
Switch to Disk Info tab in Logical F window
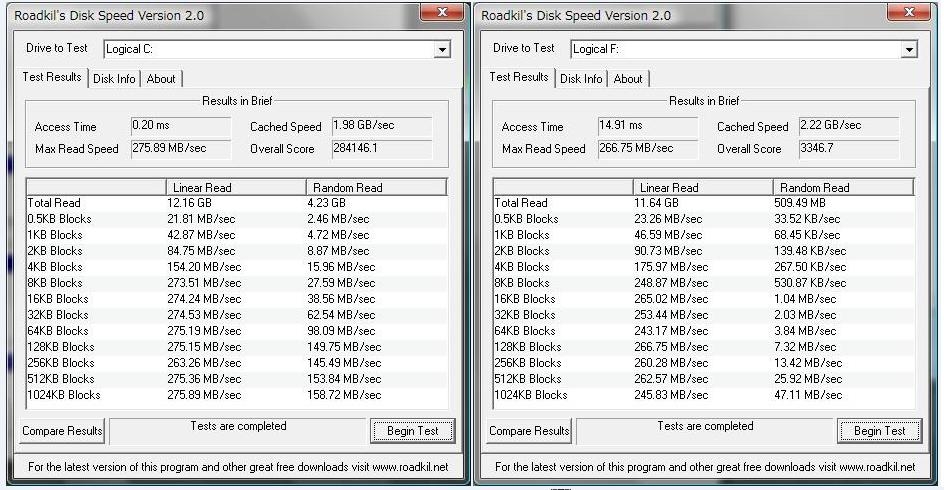[581, 79]
